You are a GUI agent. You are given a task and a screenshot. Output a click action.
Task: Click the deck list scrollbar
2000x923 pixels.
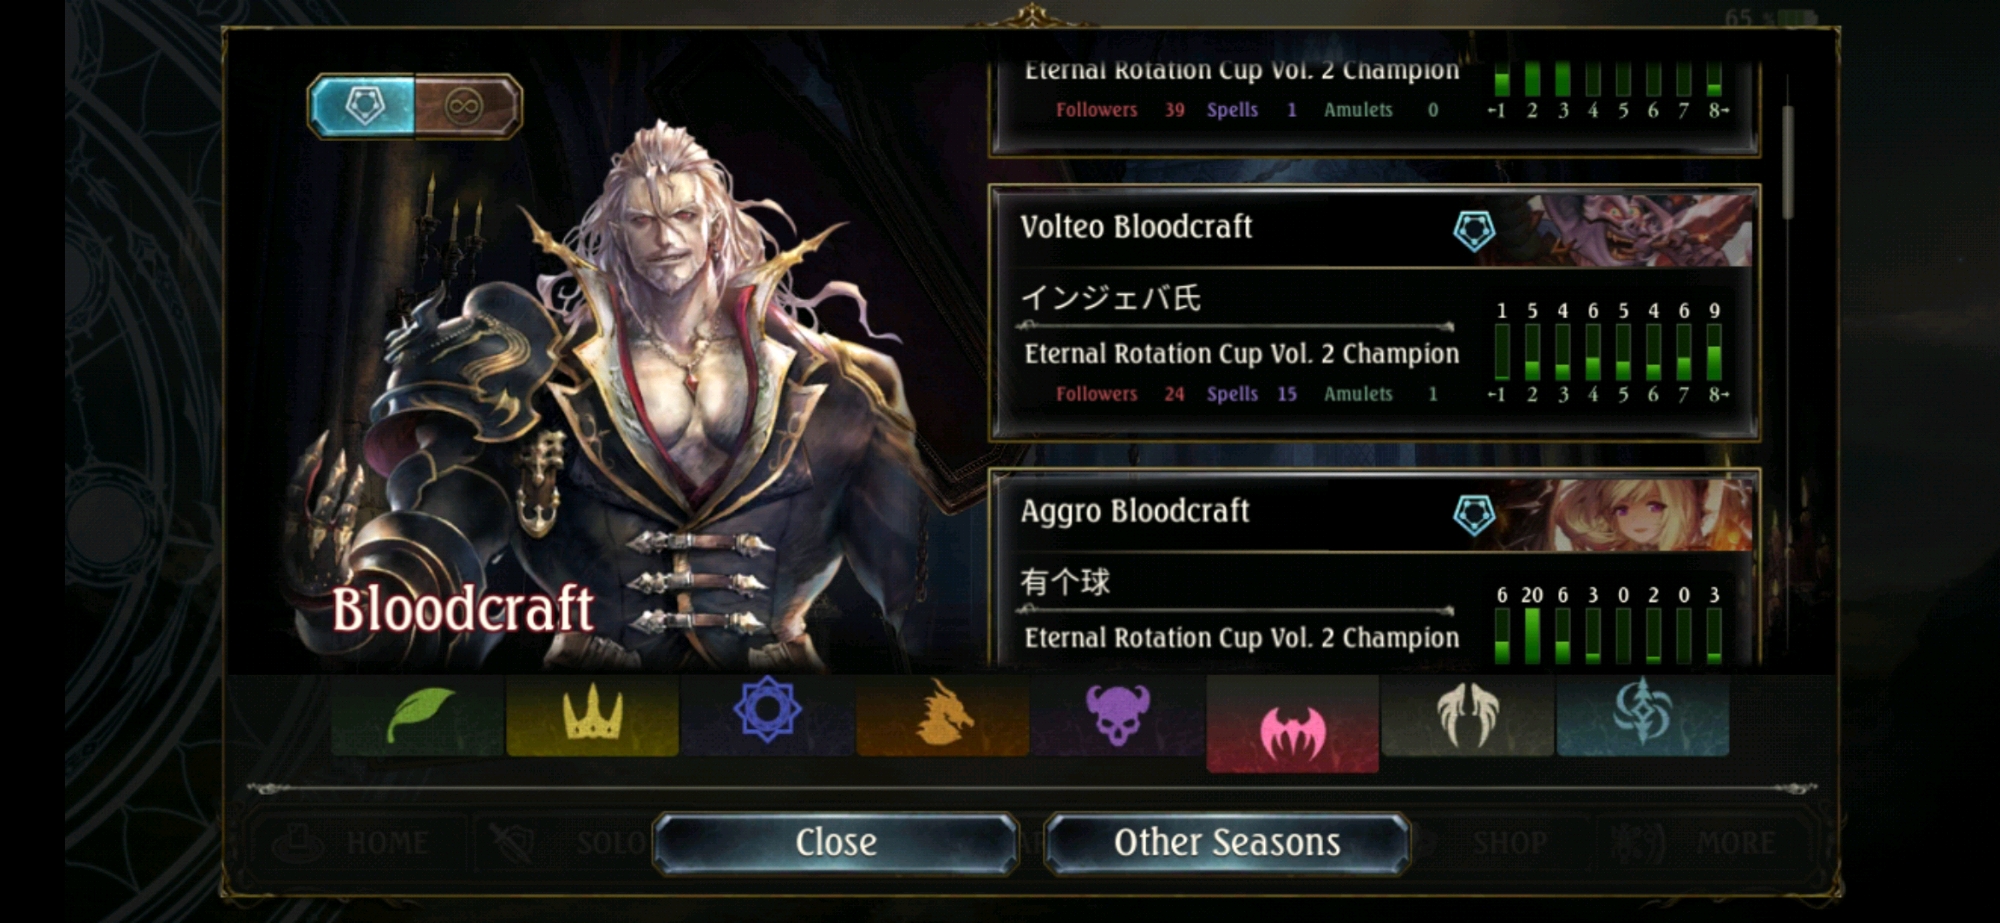pos(1787,162)
